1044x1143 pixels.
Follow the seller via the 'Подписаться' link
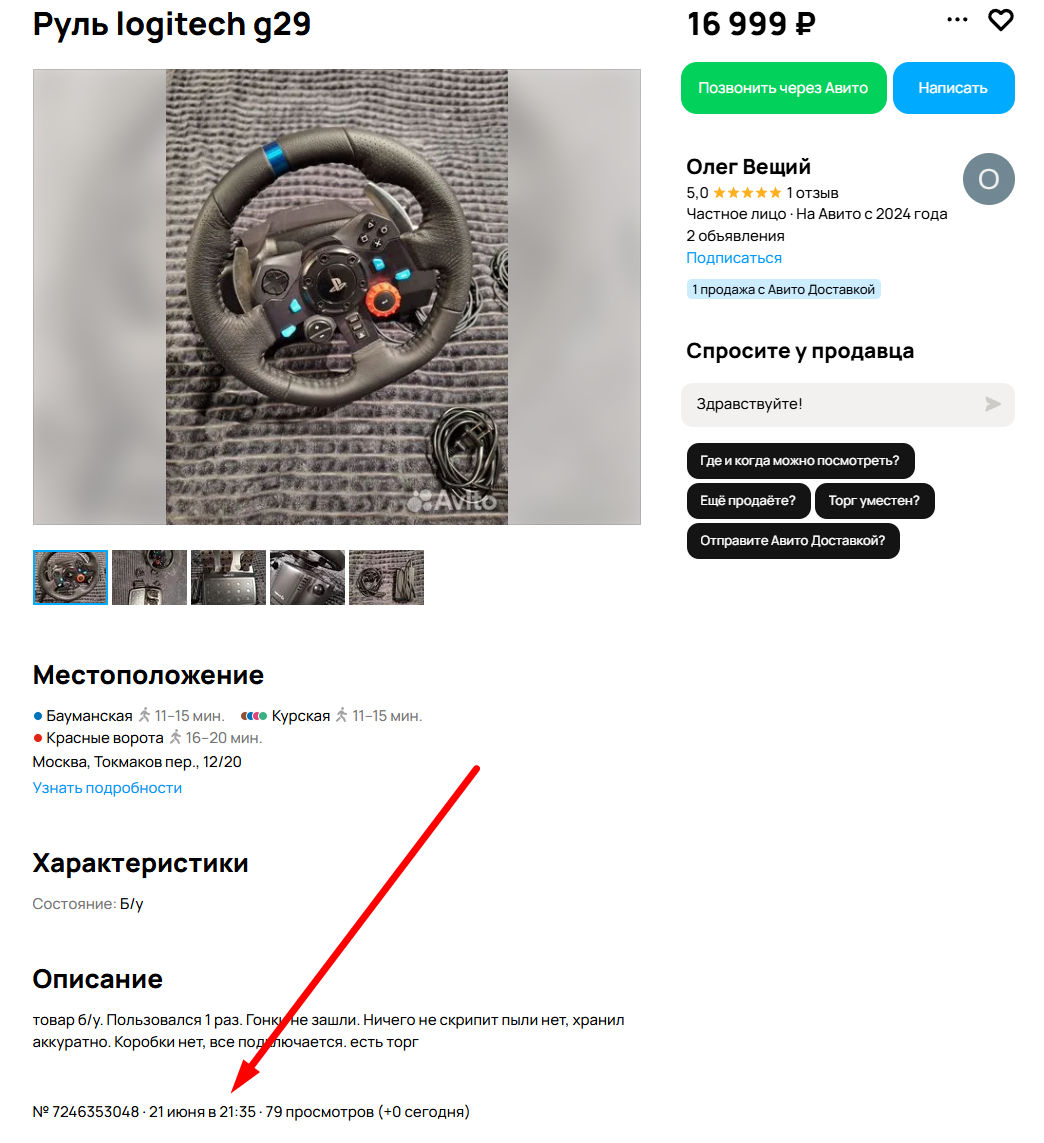tap(733, 258)
